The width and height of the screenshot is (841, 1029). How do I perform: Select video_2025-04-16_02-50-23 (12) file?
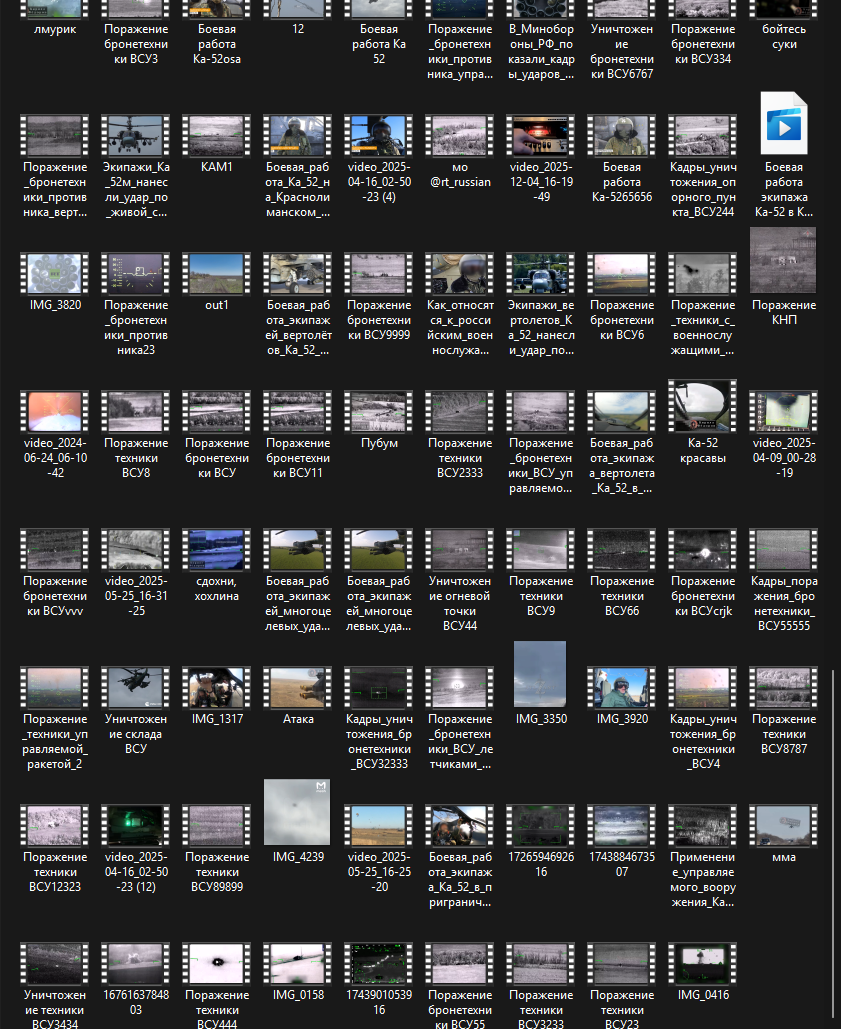click(x=136, y=849)
